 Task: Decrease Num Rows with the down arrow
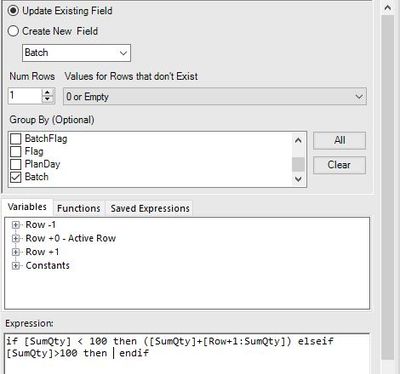click(x=48, y=99)
